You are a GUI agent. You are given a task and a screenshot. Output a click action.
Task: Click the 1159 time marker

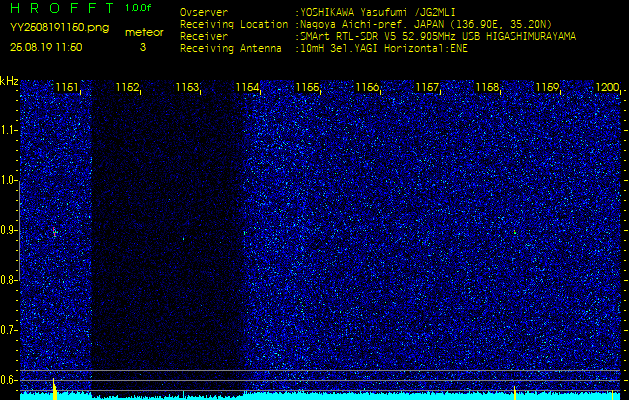(548, 87)
